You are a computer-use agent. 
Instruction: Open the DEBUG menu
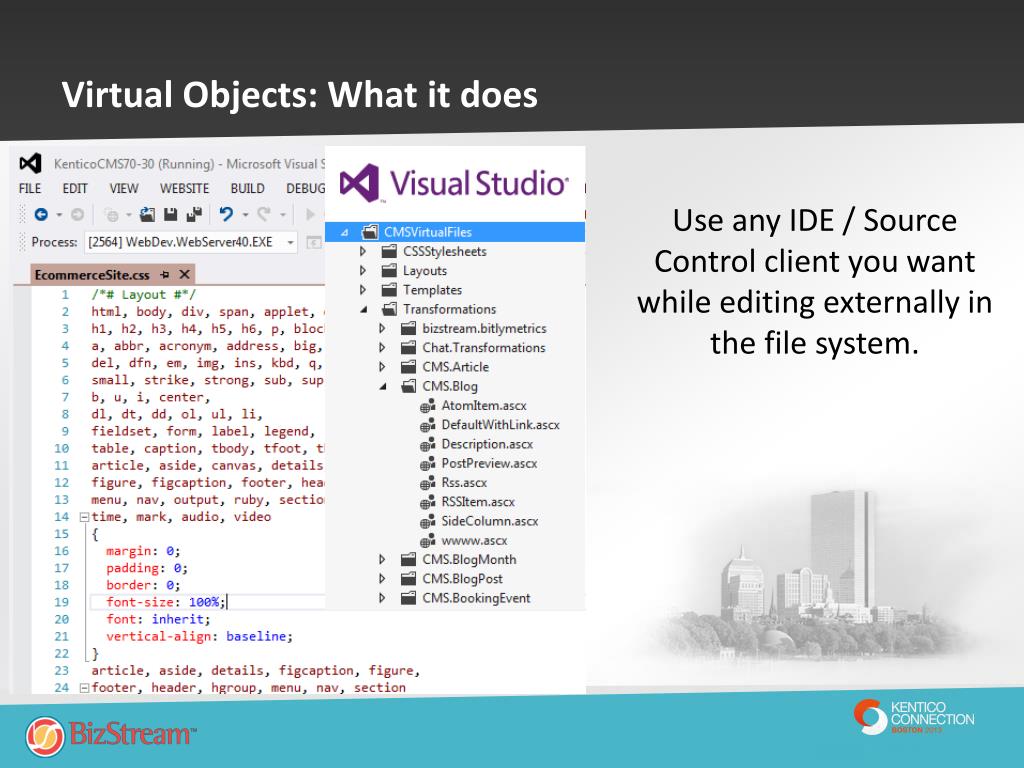pos(306,189)
